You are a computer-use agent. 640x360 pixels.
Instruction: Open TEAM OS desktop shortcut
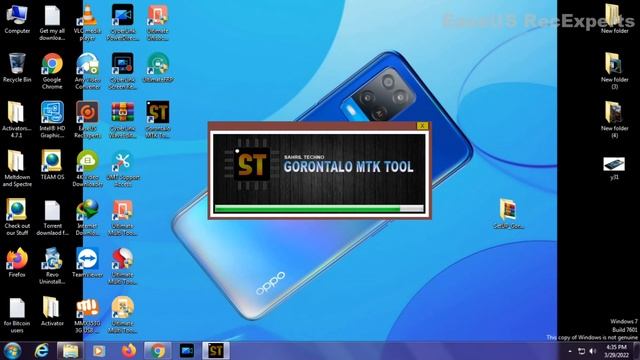point(52,165)
